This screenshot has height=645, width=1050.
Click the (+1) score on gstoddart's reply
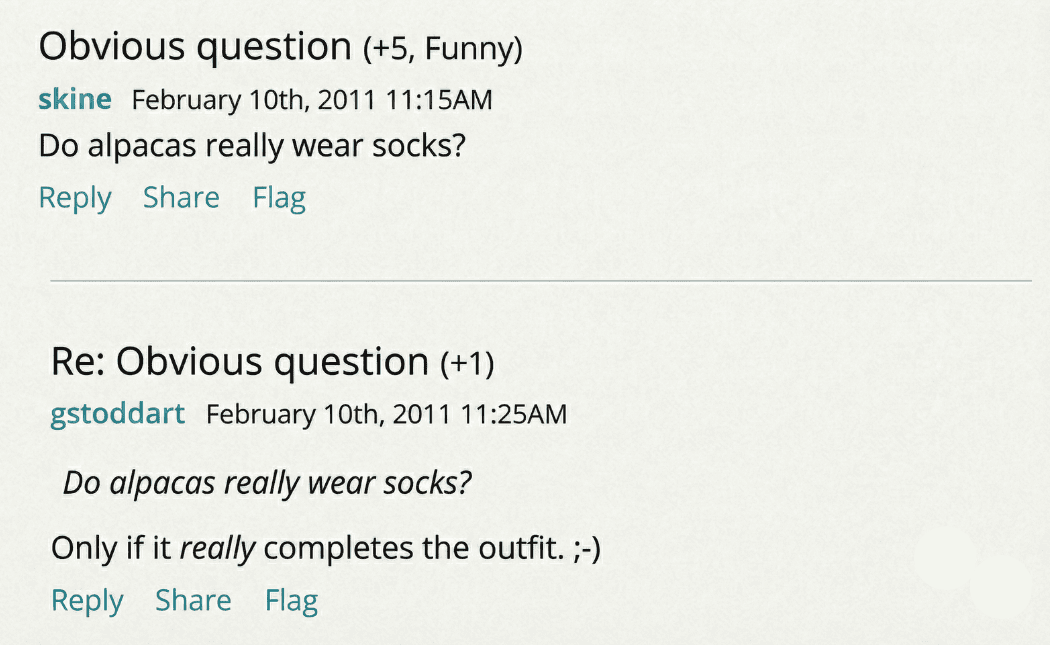click(467, 364)
